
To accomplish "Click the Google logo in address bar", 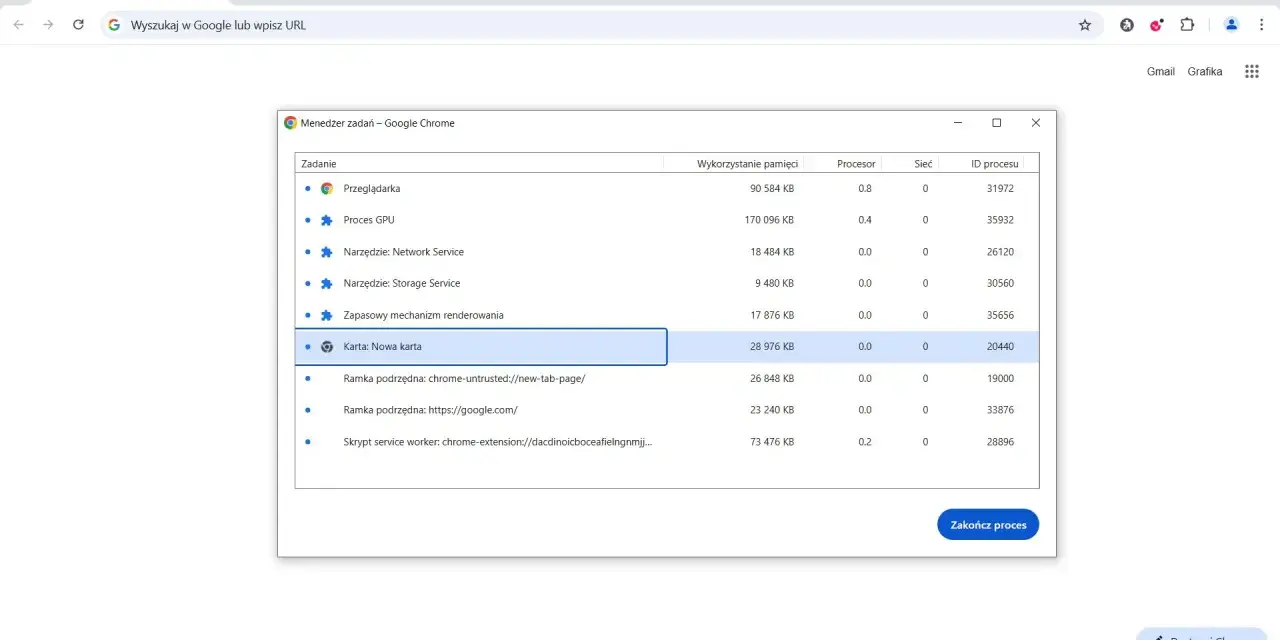I will pyautogui.click(x=114, y=25).
